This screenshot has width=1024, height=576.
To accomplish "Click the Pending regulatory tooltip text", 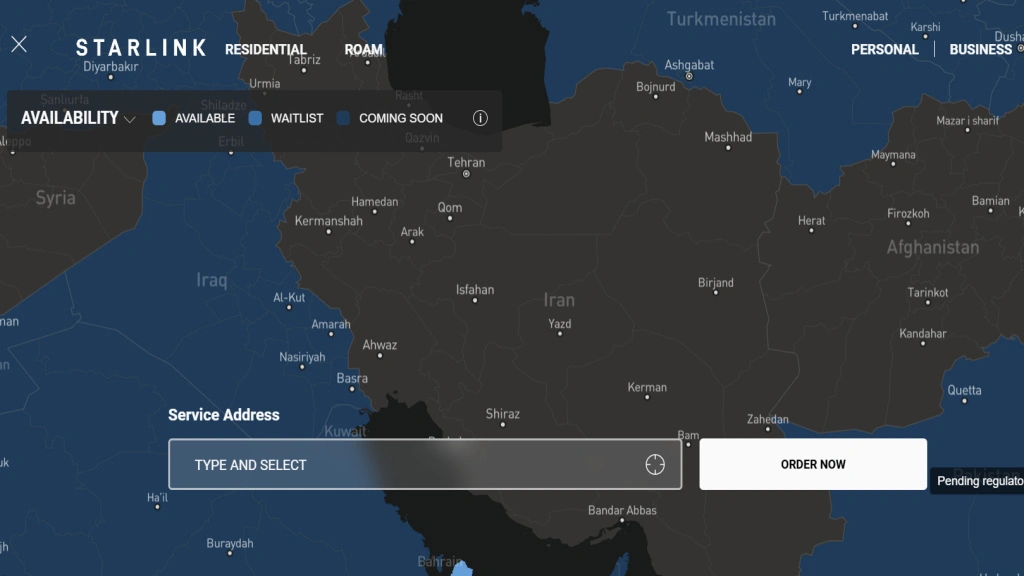I will [980, 481].
